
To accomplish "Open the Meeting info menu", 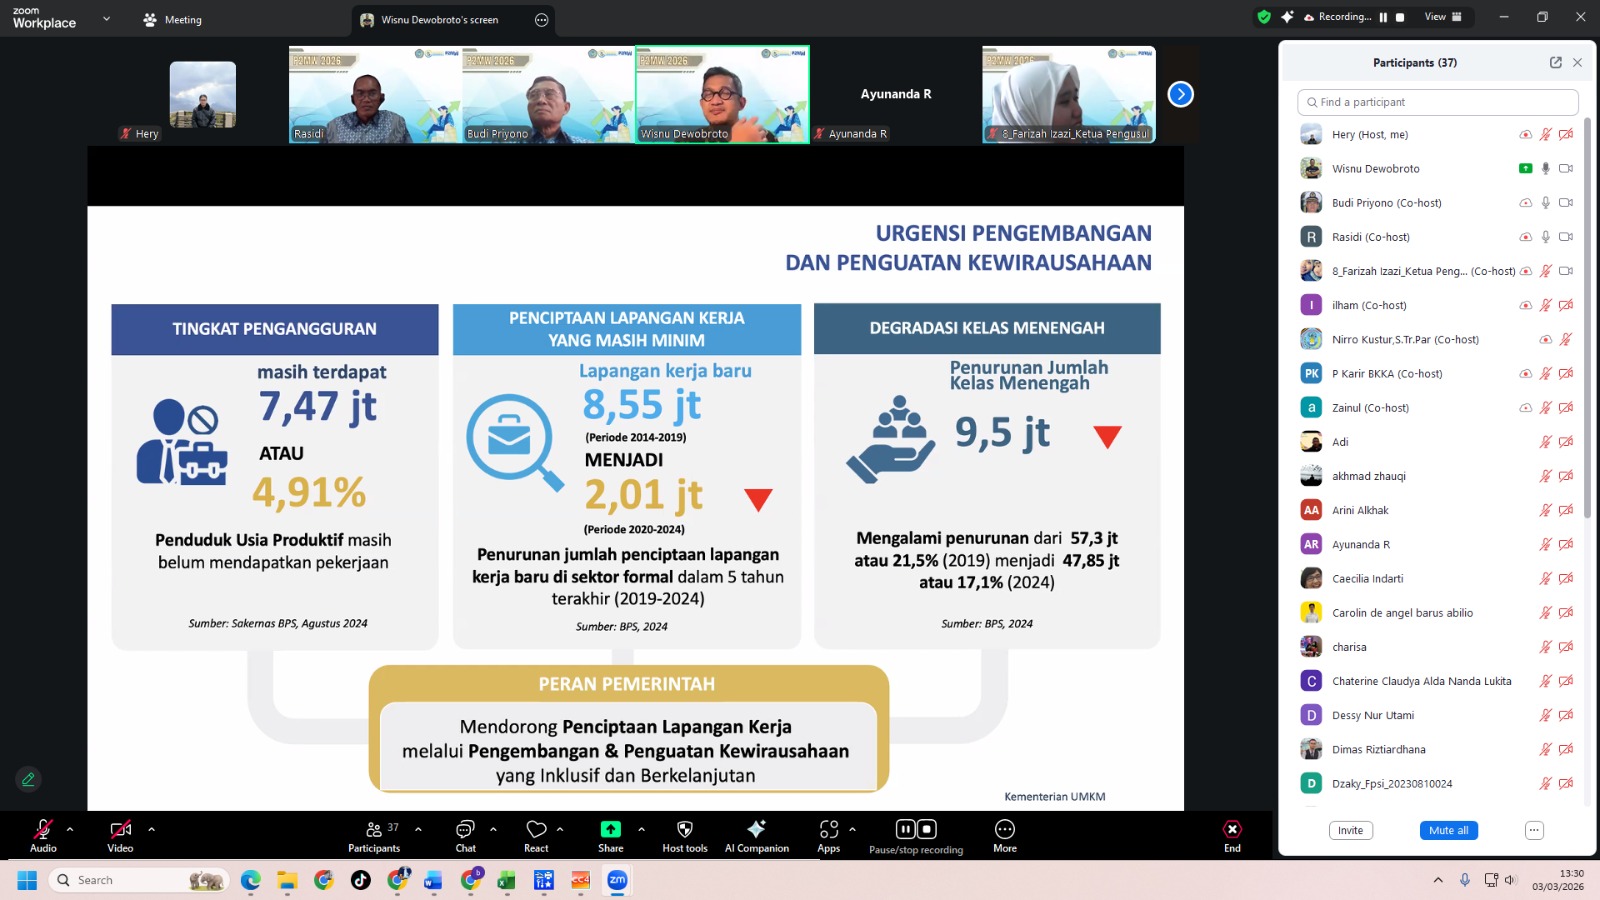I will [x=173, y=20].
